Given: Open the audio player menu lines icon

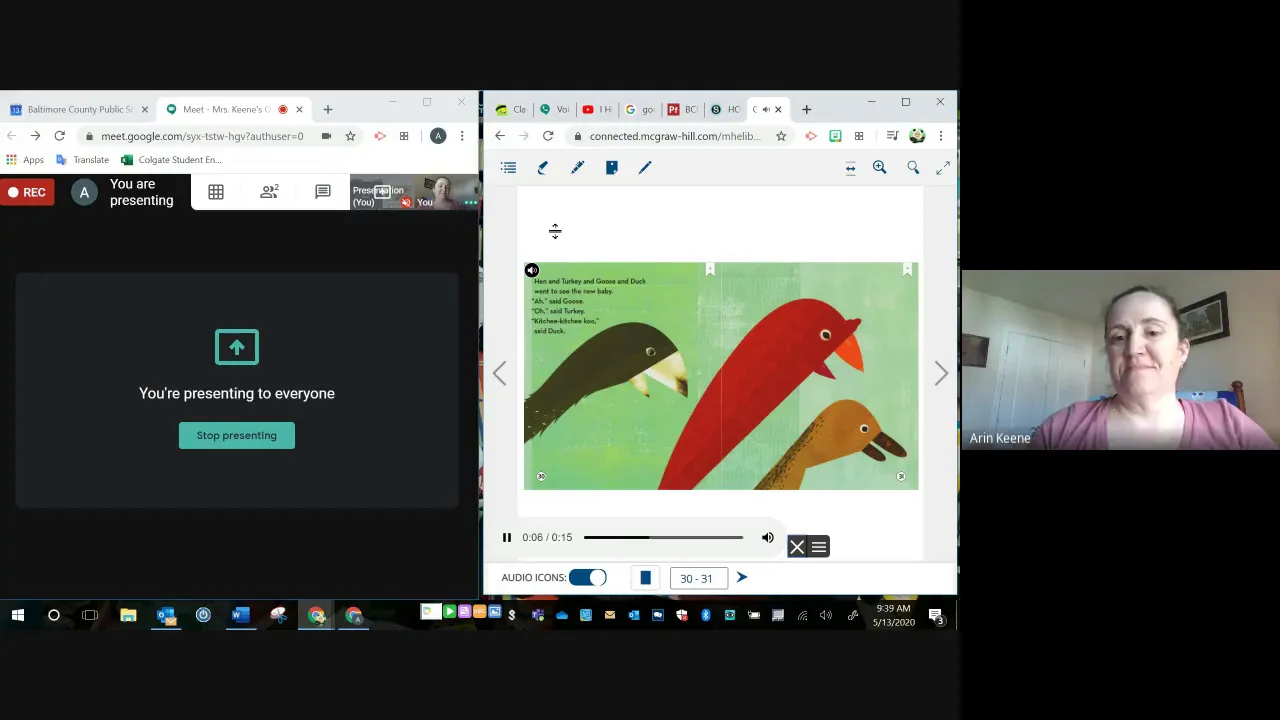Looking at the screenshot, I should pyautogui.click(x=819, y=547).
